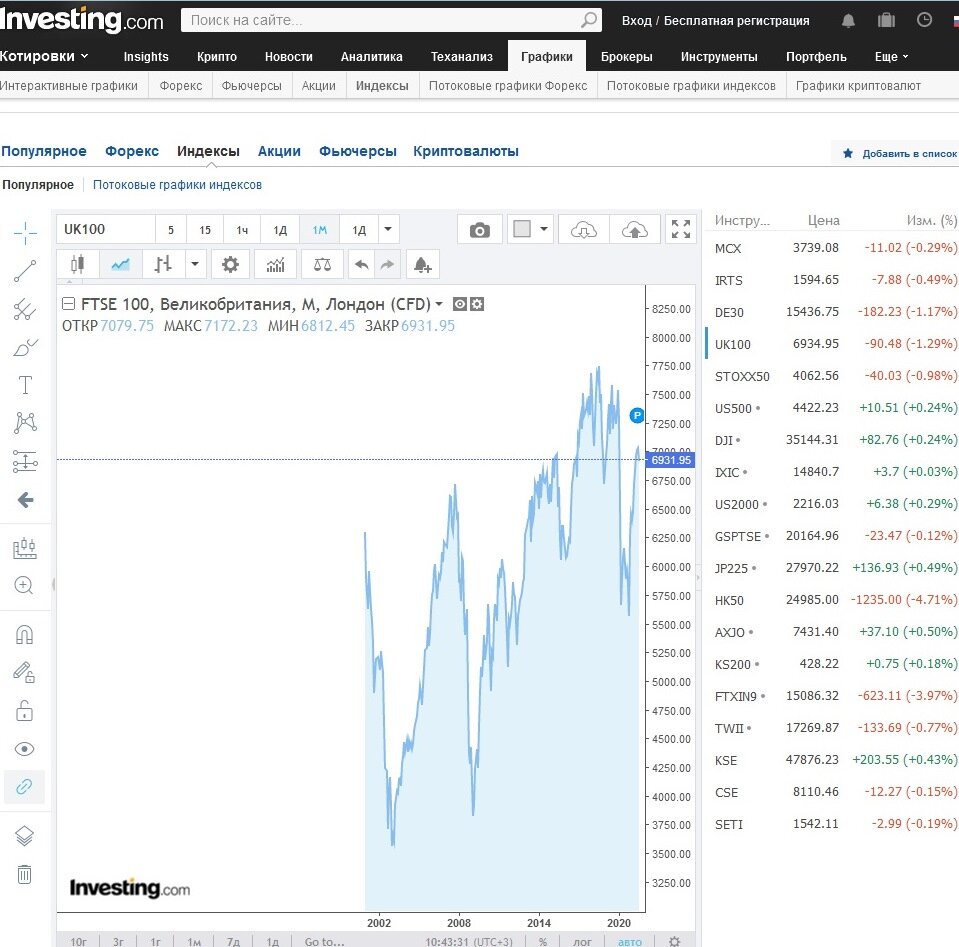Open chart settings with the gear icon

(232, 263)
